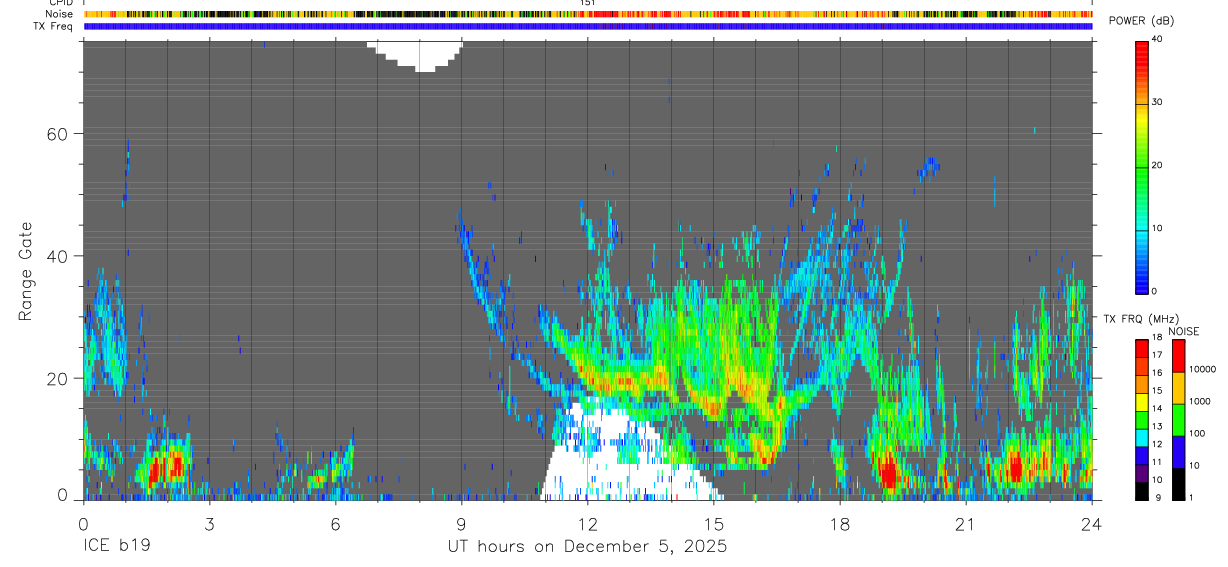Click hour tick label 12 on time axis

588,524
